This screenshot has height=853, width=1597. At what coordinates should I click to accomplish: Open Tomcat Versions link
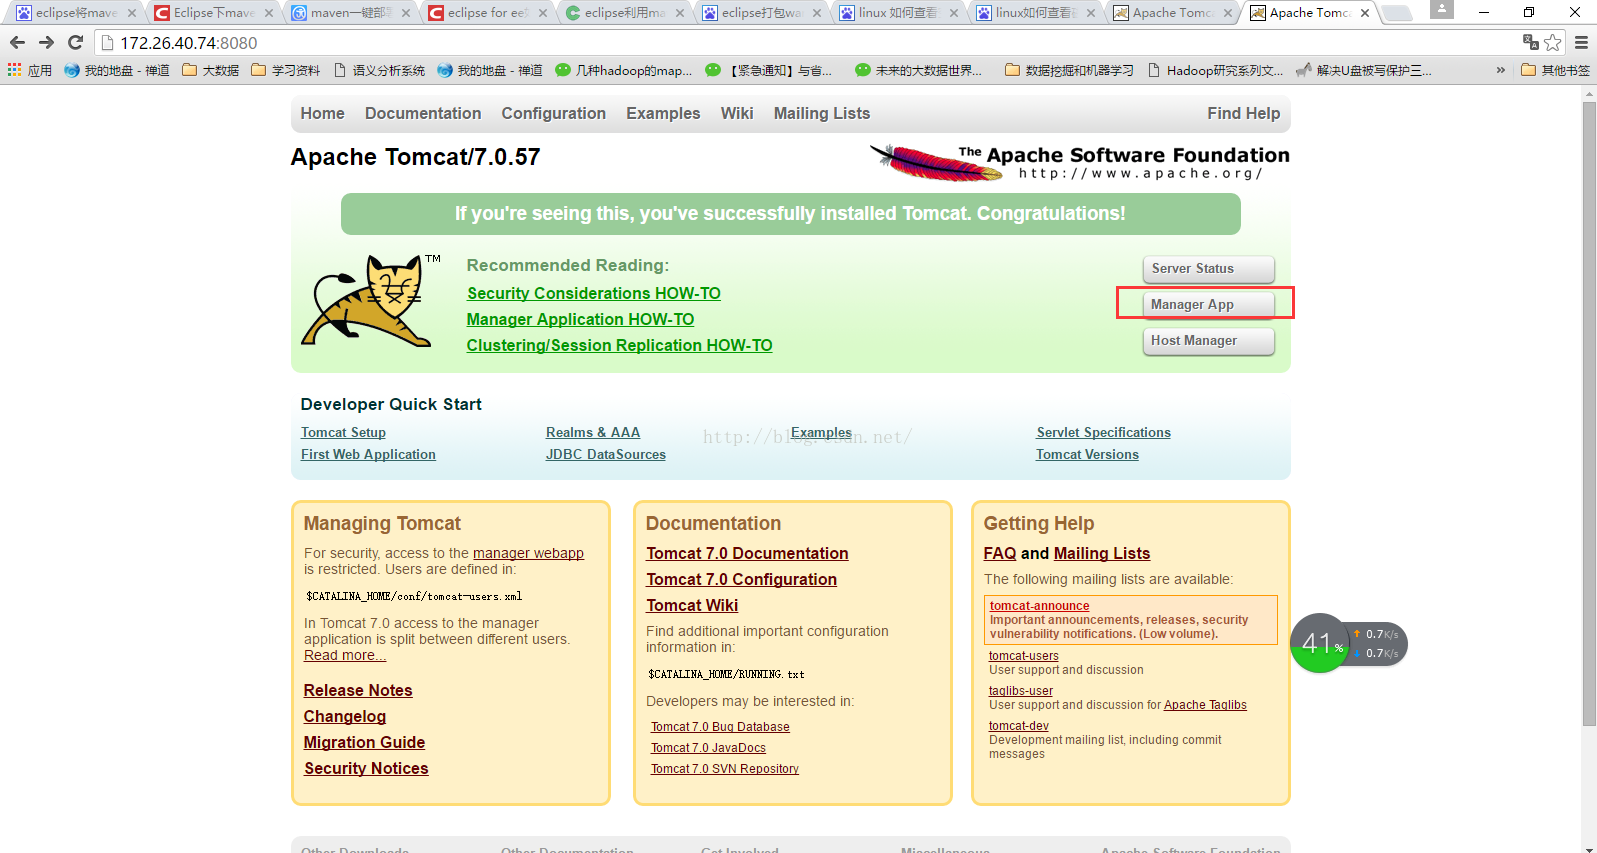[x=1087, y=454]
